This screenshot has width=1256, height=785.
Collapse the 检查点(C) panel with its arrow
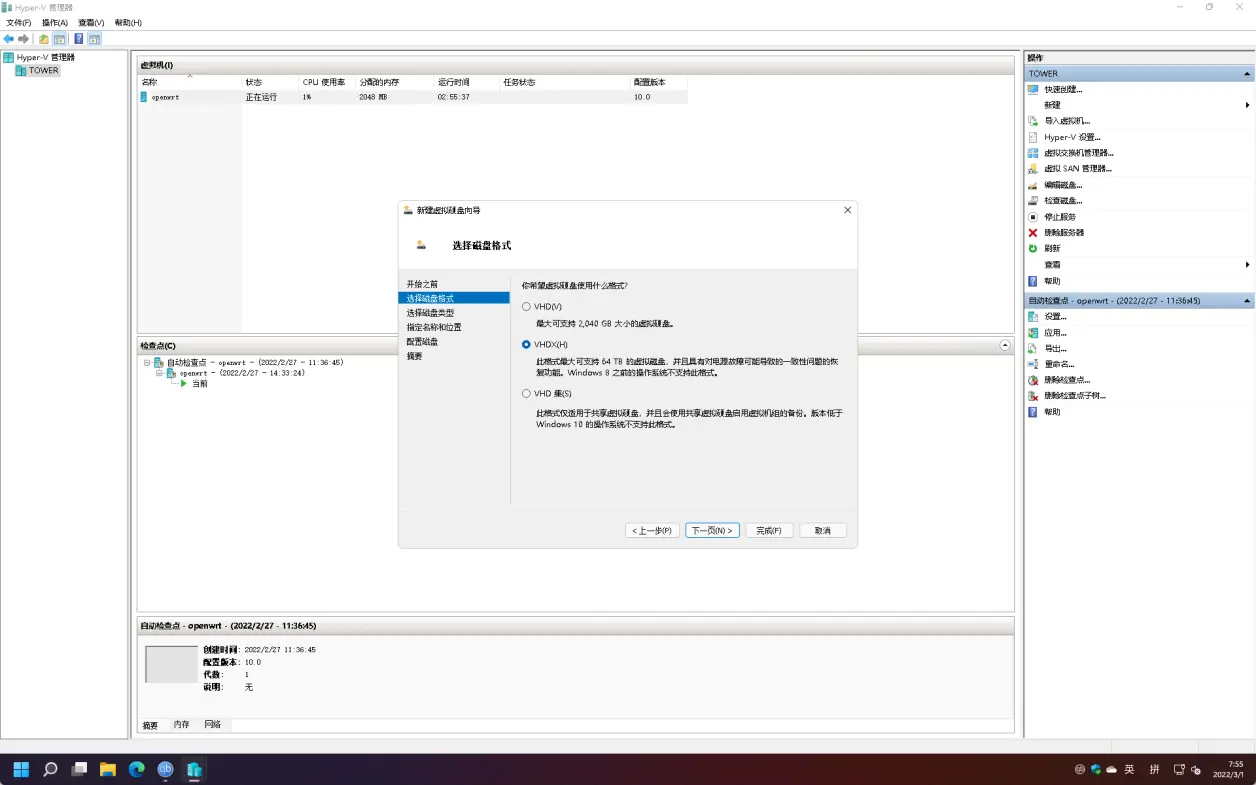[1005, 345]
